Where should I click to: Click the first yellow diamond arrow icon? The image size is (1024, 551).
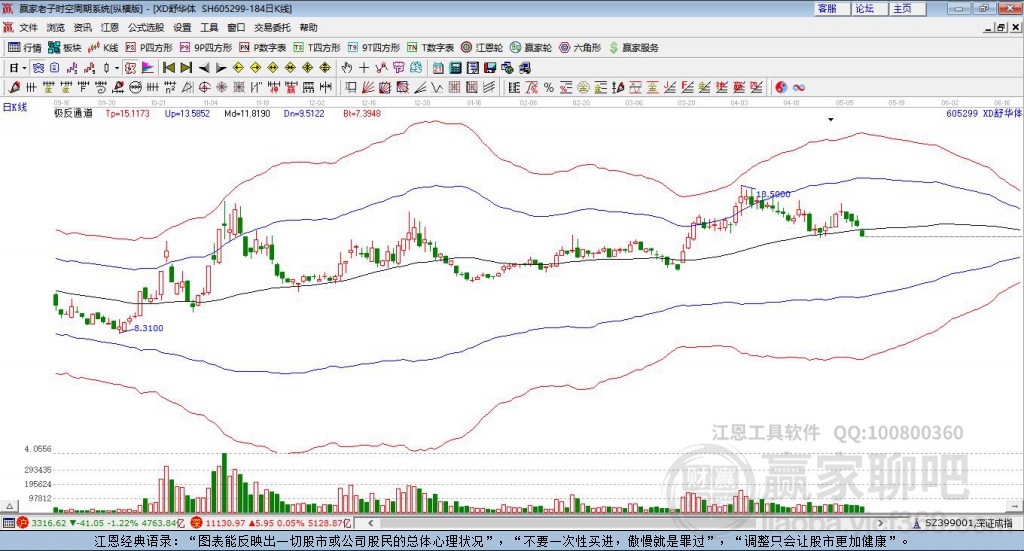pos(238,68)
